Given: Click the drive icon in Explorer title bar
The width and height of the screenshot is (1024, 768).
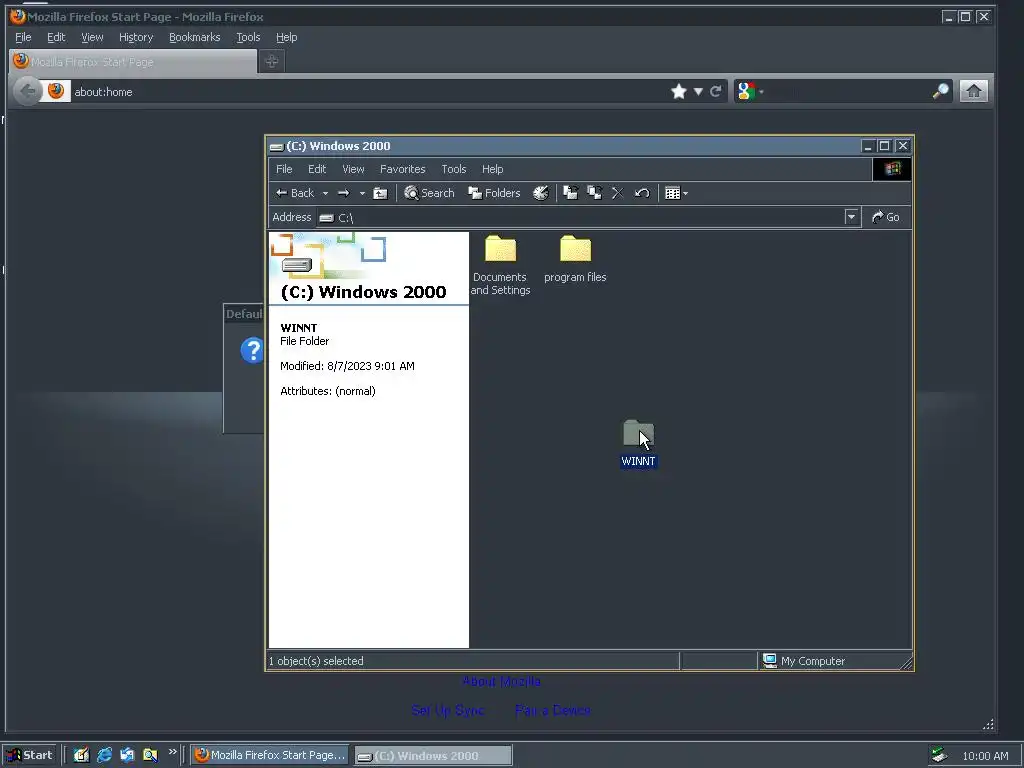Looking at the screenshot, I should 277,147.
